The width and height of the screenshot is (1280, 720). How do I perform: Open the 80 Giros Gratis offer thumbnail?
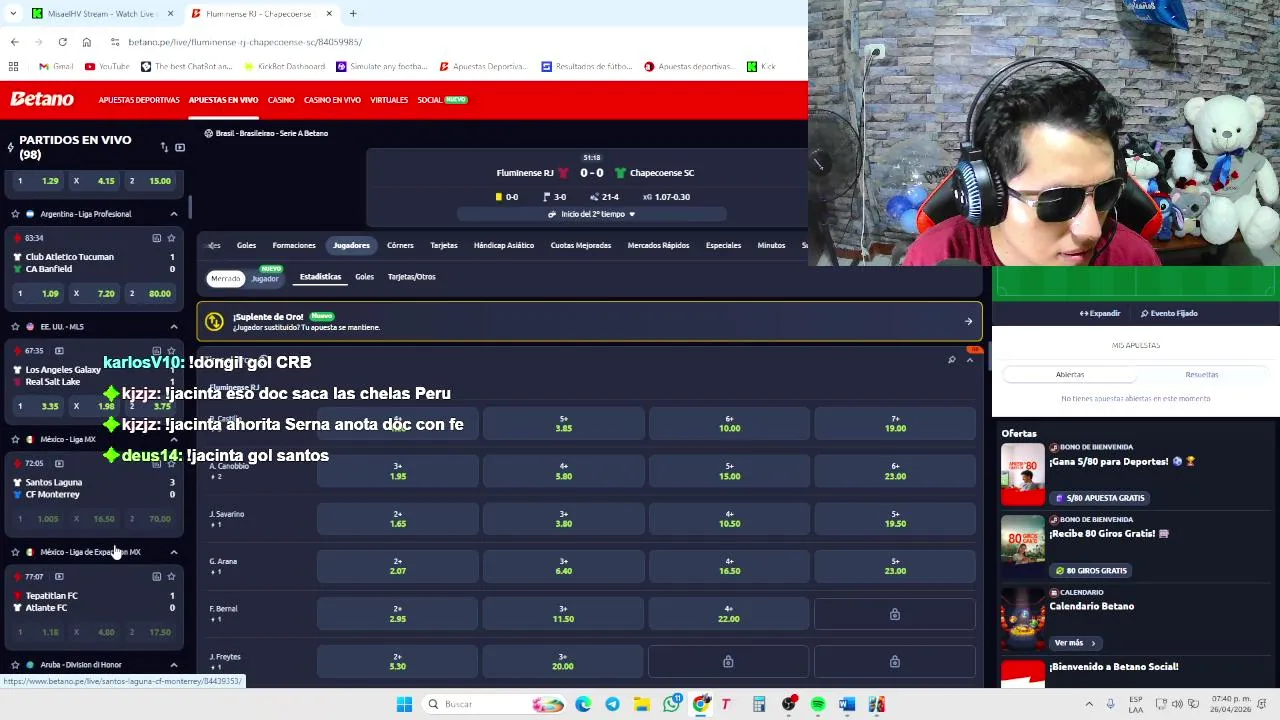point(1022,546)
